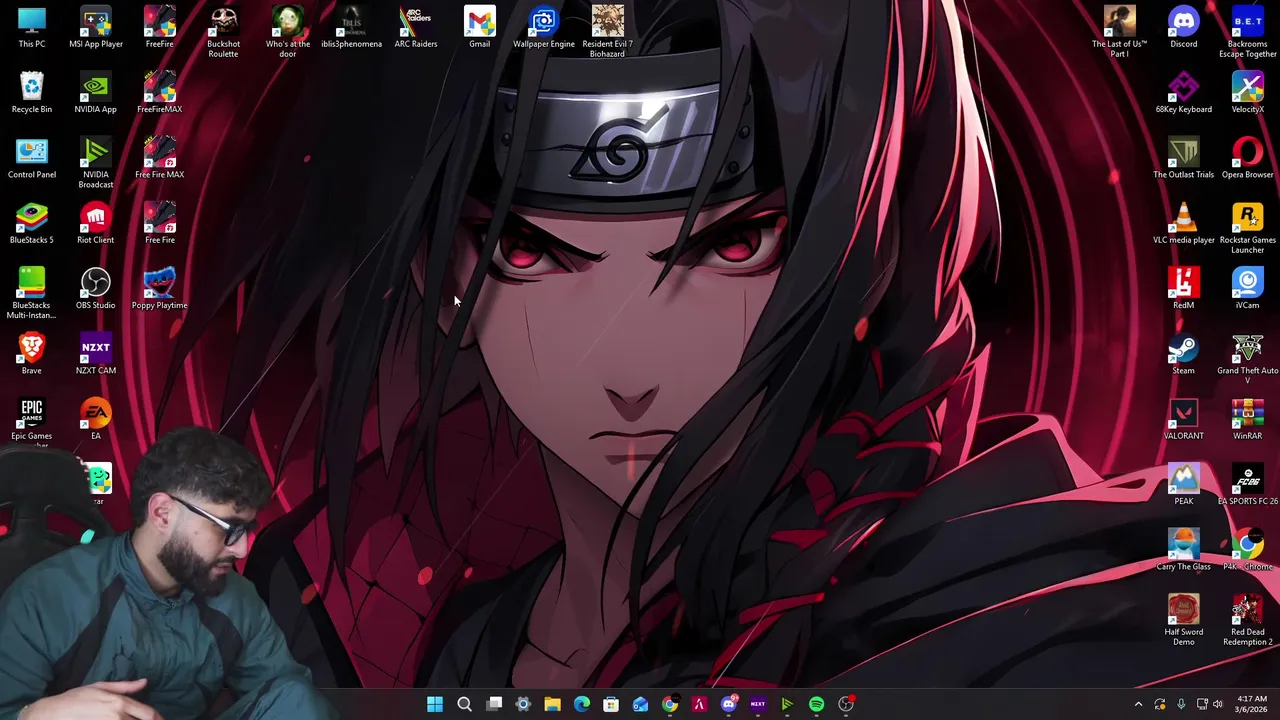
Task: Open ARC Raiders desktop shortcut
Action: [x=416, y=27]
